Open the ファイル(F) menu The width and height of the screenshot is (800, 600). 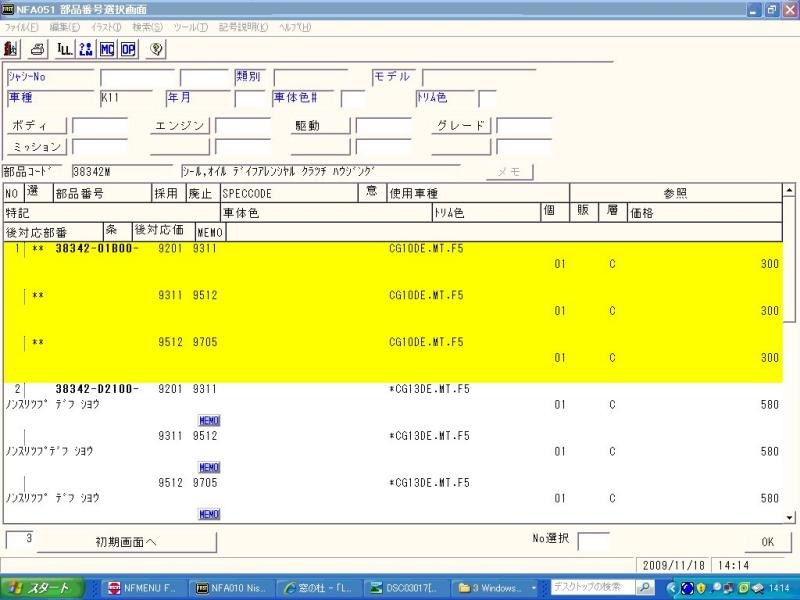pos(21,27)
